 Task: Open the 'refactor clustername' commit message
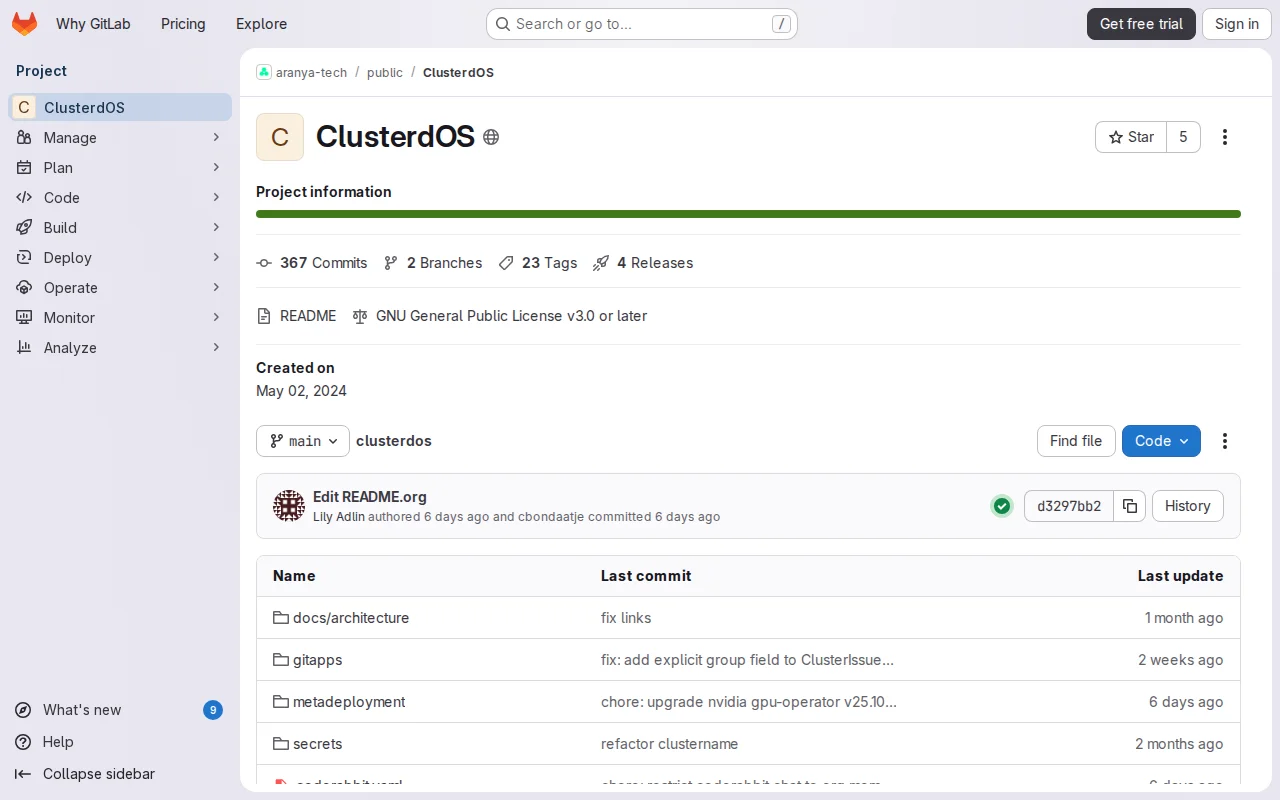pyautogui.click(x=670, y=744)
